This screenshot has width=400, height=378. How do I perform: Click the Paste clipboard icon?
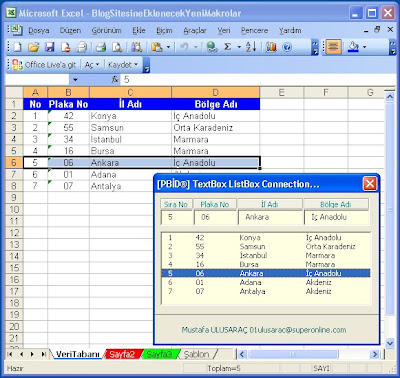(157, 47)
